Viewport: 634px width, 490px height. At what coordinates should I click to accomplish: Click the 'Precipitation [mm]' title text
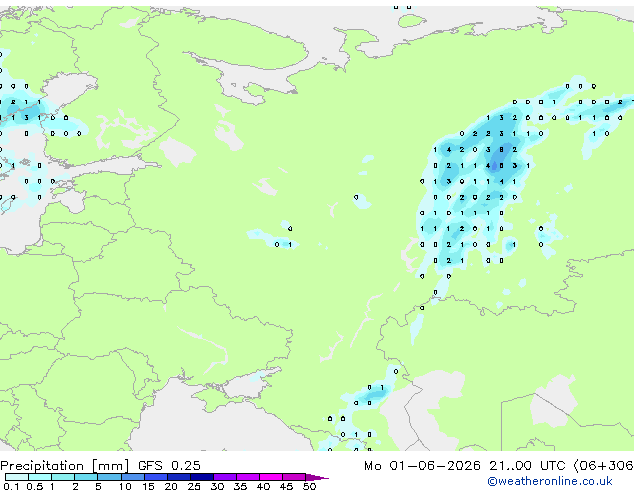coord(65,466)
